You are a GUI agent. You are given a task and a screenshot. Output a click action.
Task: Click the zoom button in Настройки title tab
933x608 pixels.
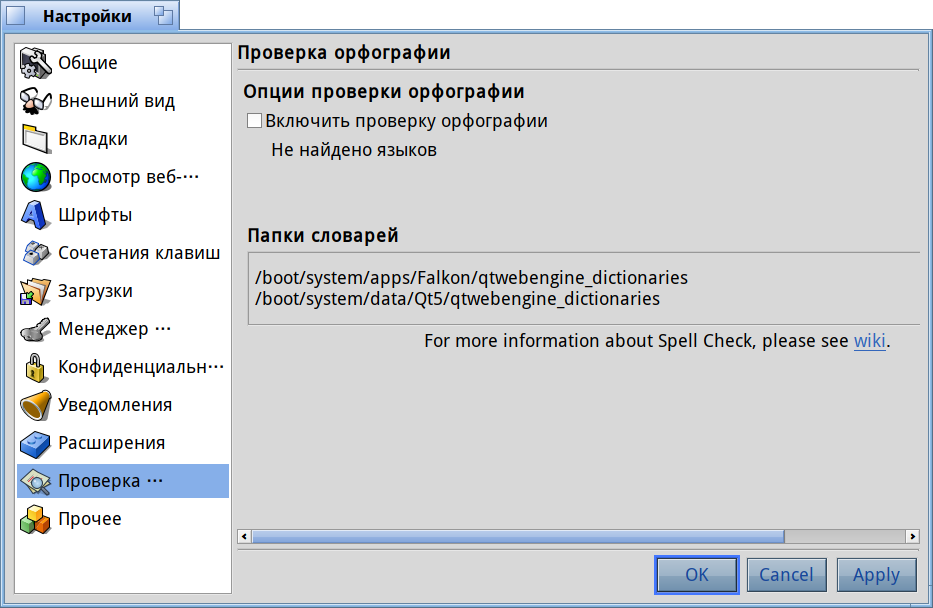pos(163,15)
